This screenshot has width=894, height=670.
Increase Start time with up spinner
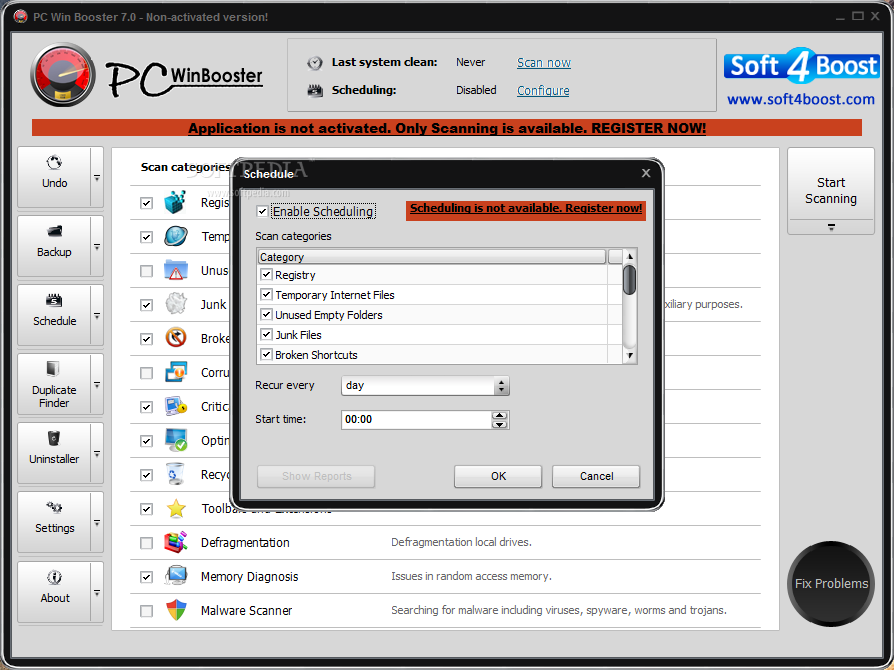(499, 415)
